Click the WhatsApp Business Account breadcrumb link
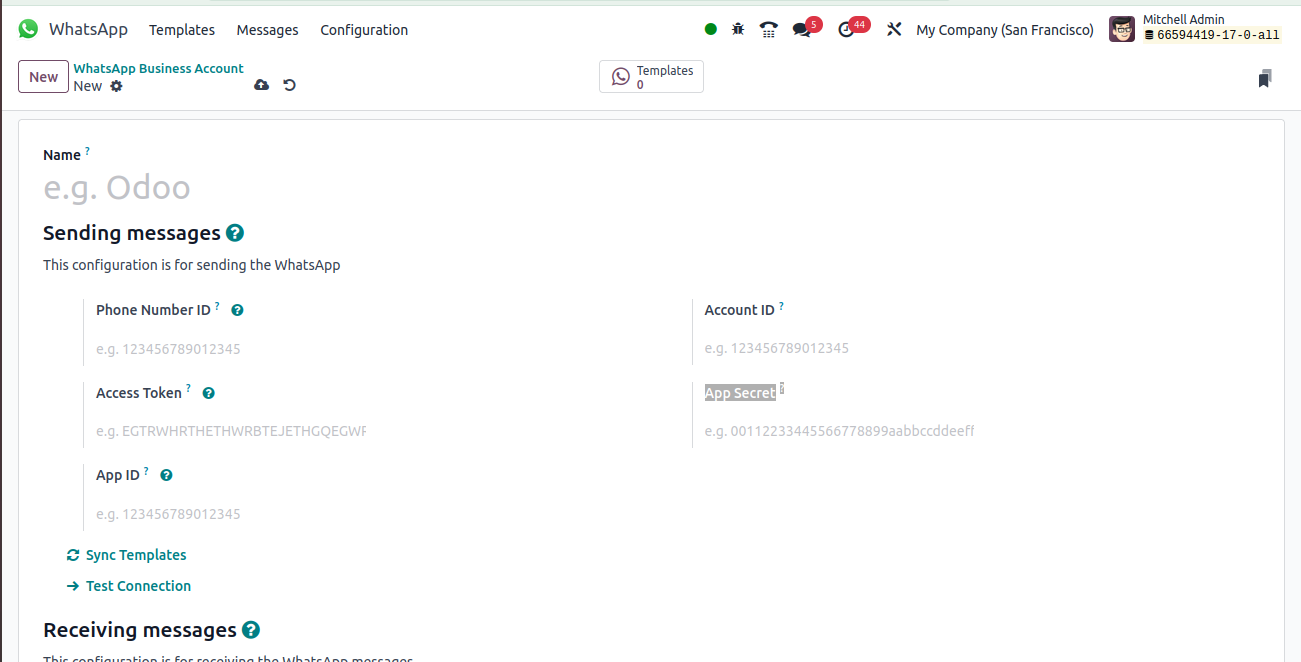This screenshot has width=1301, height=662. (x=158, y=68)
